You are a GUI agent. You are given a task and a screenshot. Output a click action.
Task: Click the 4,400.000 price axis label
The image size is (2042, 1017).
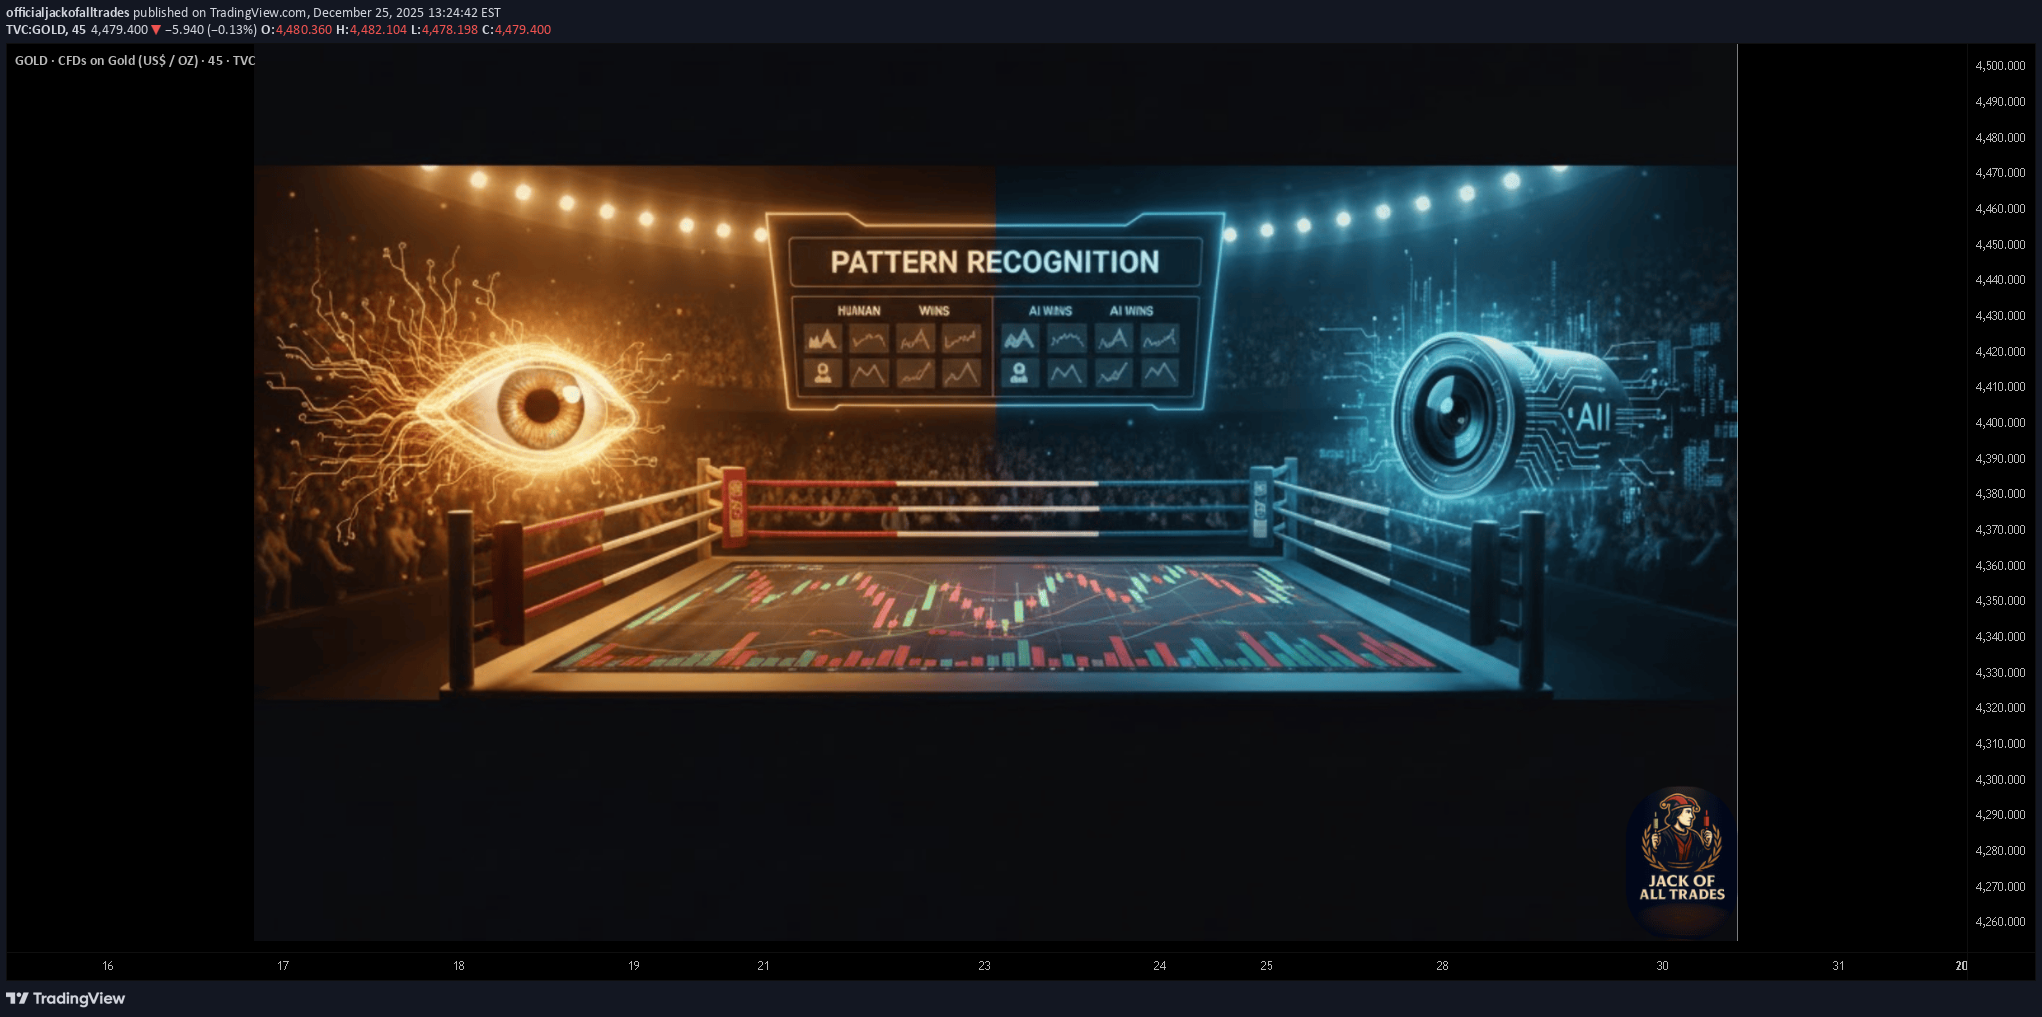(2000, 423)
